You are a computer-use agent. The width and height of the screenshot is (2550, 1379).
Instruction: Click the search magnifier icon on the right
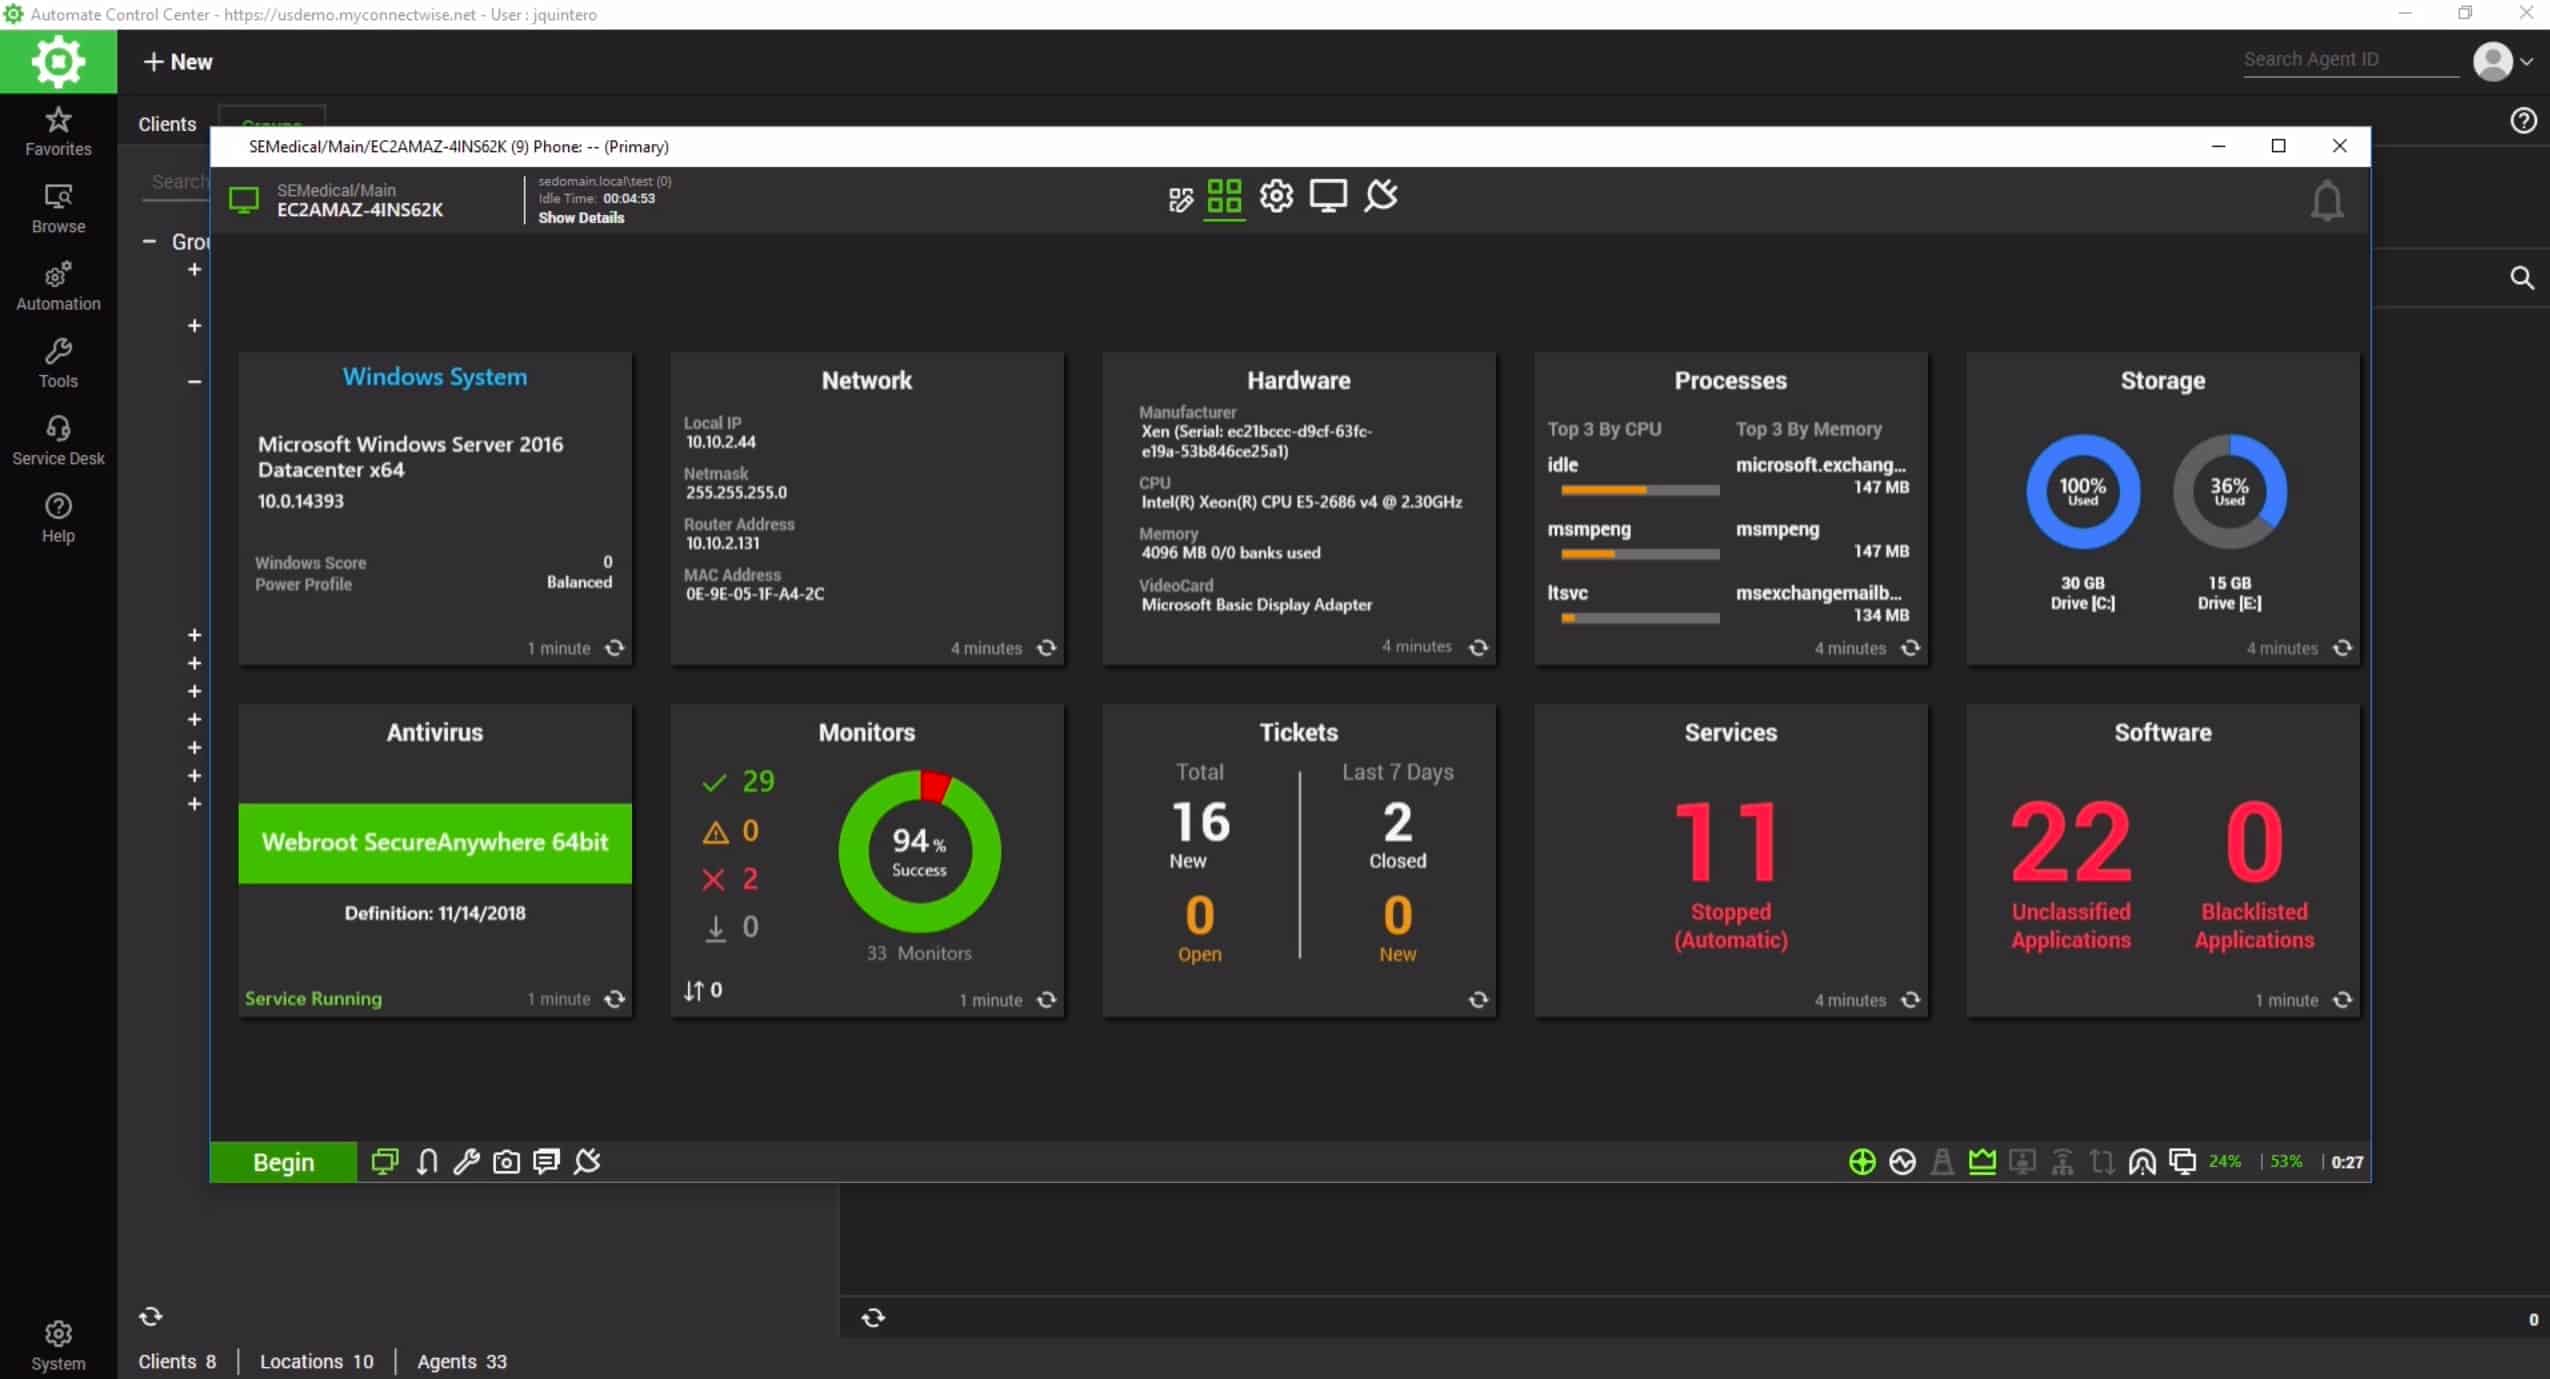click(x=2522, y=277)
